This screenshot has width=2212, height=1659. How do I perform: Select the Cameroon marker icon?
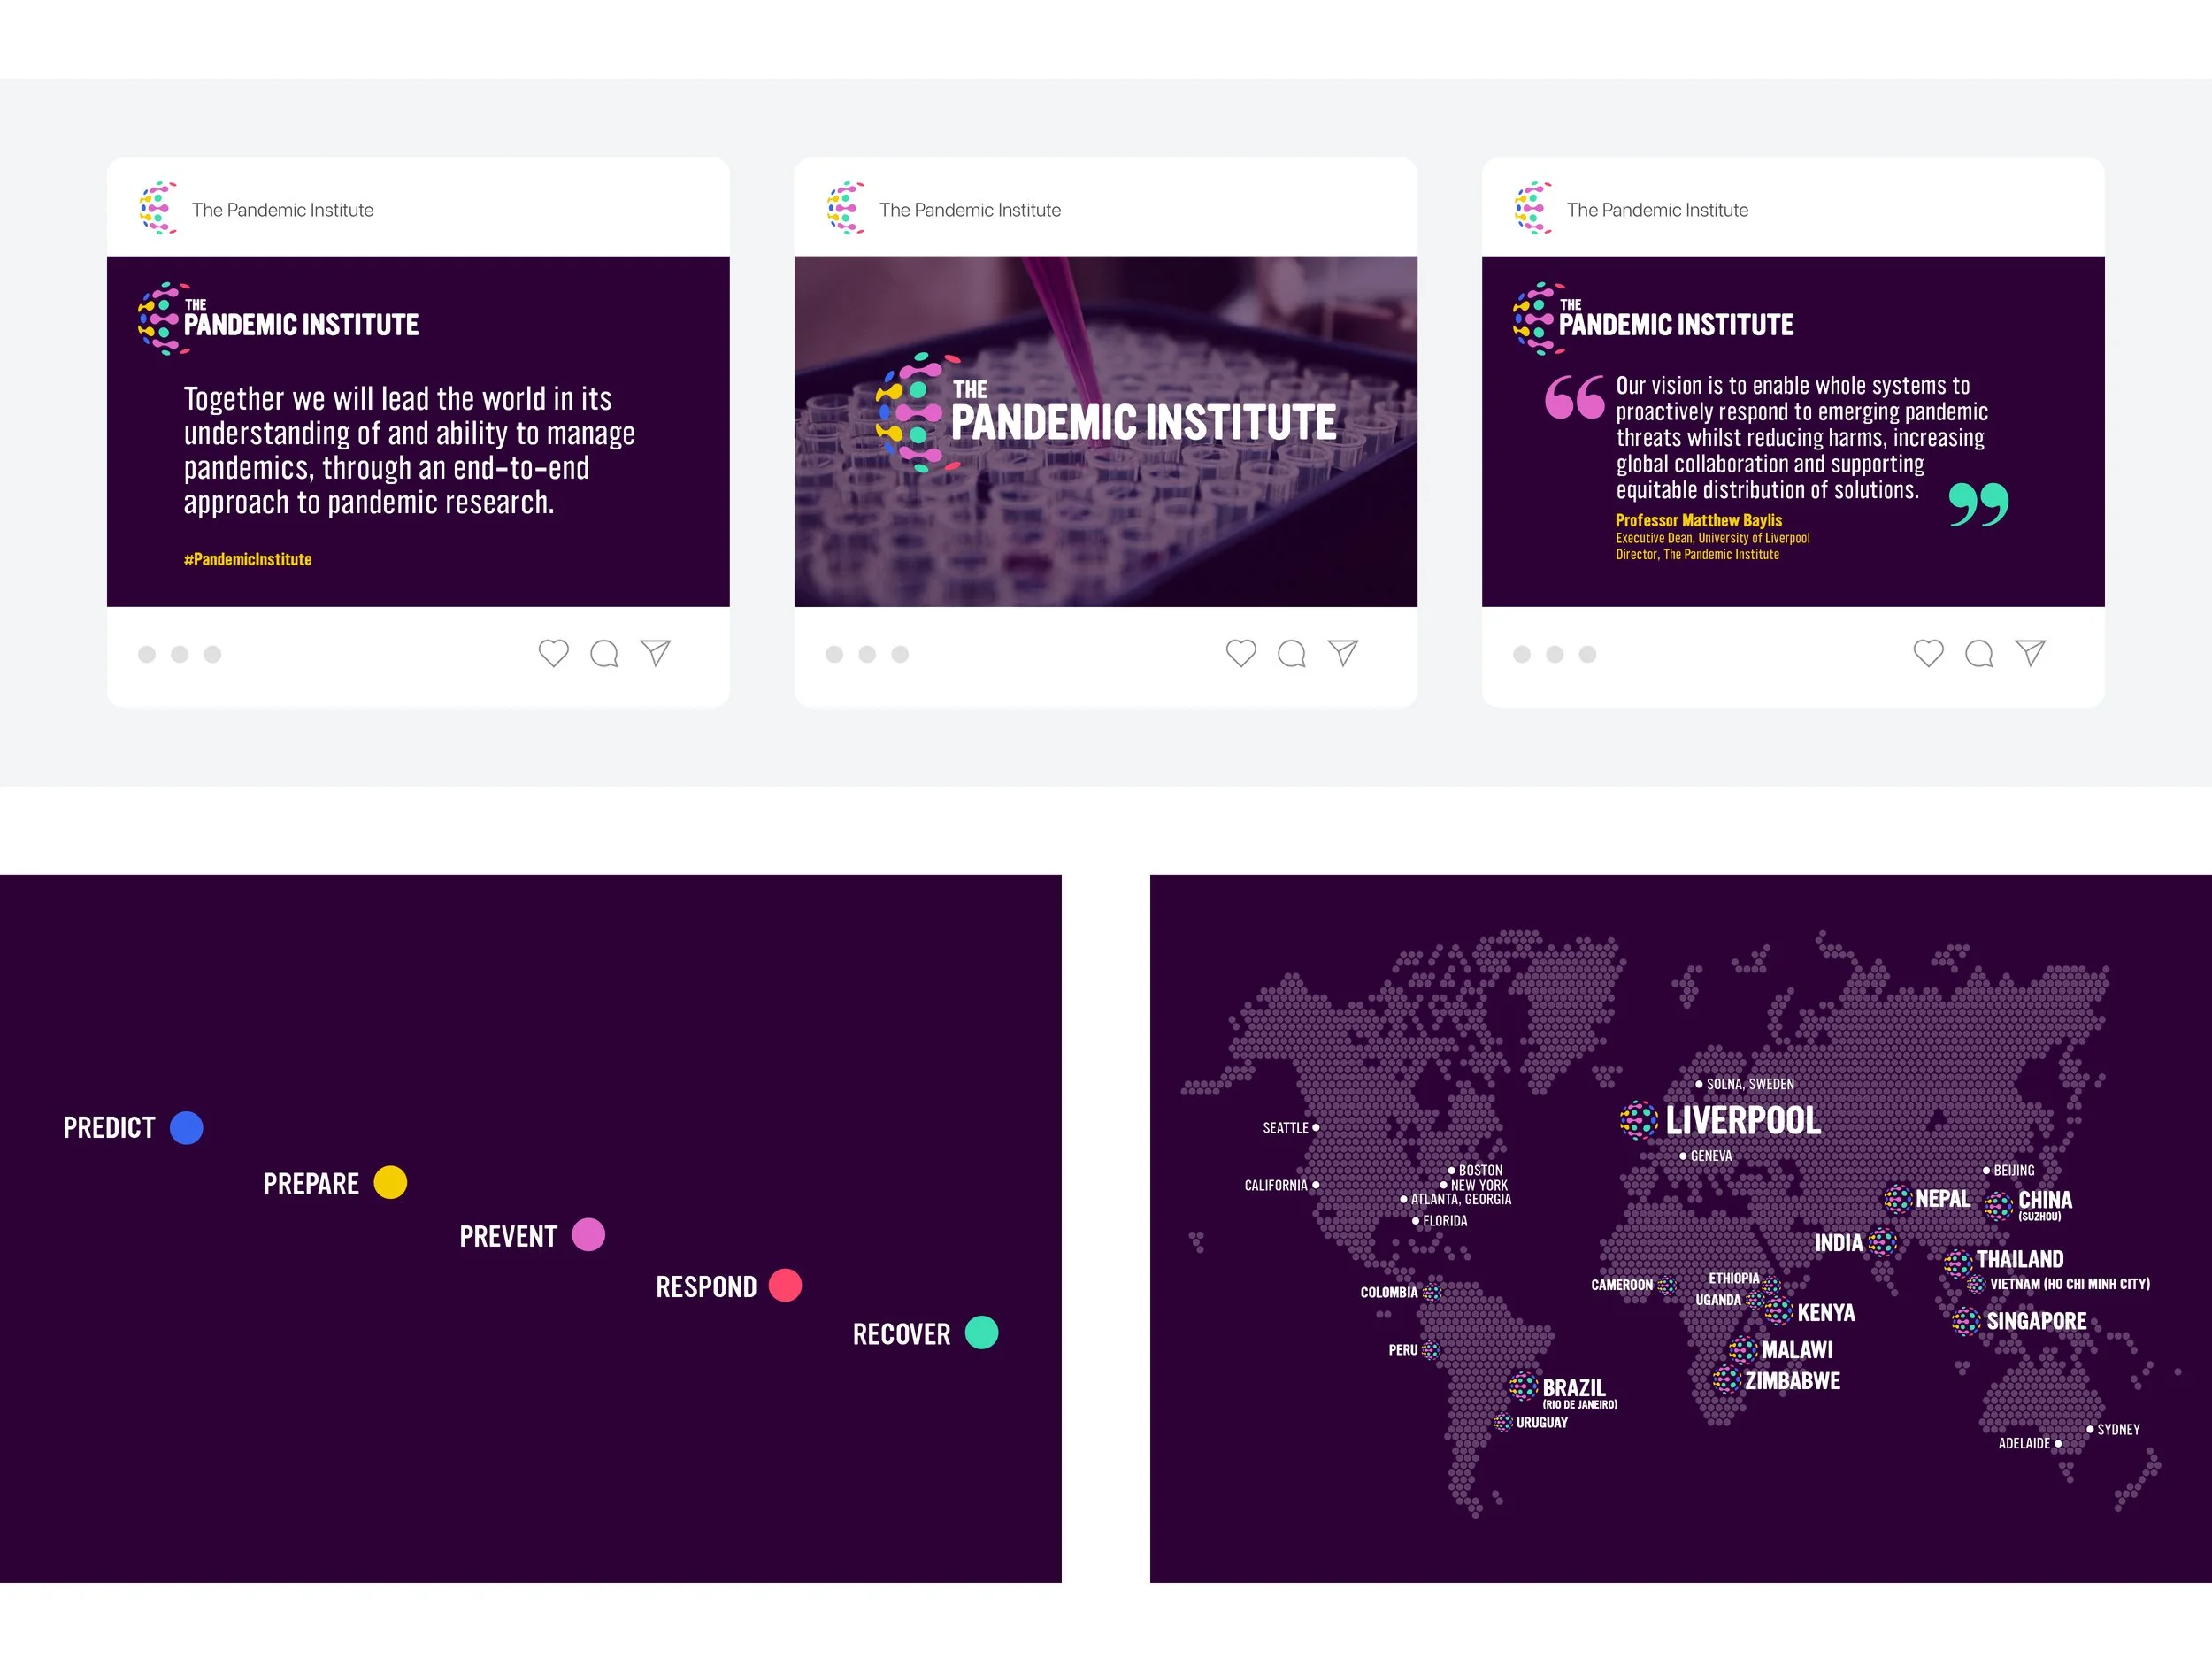(1667, 1285)
